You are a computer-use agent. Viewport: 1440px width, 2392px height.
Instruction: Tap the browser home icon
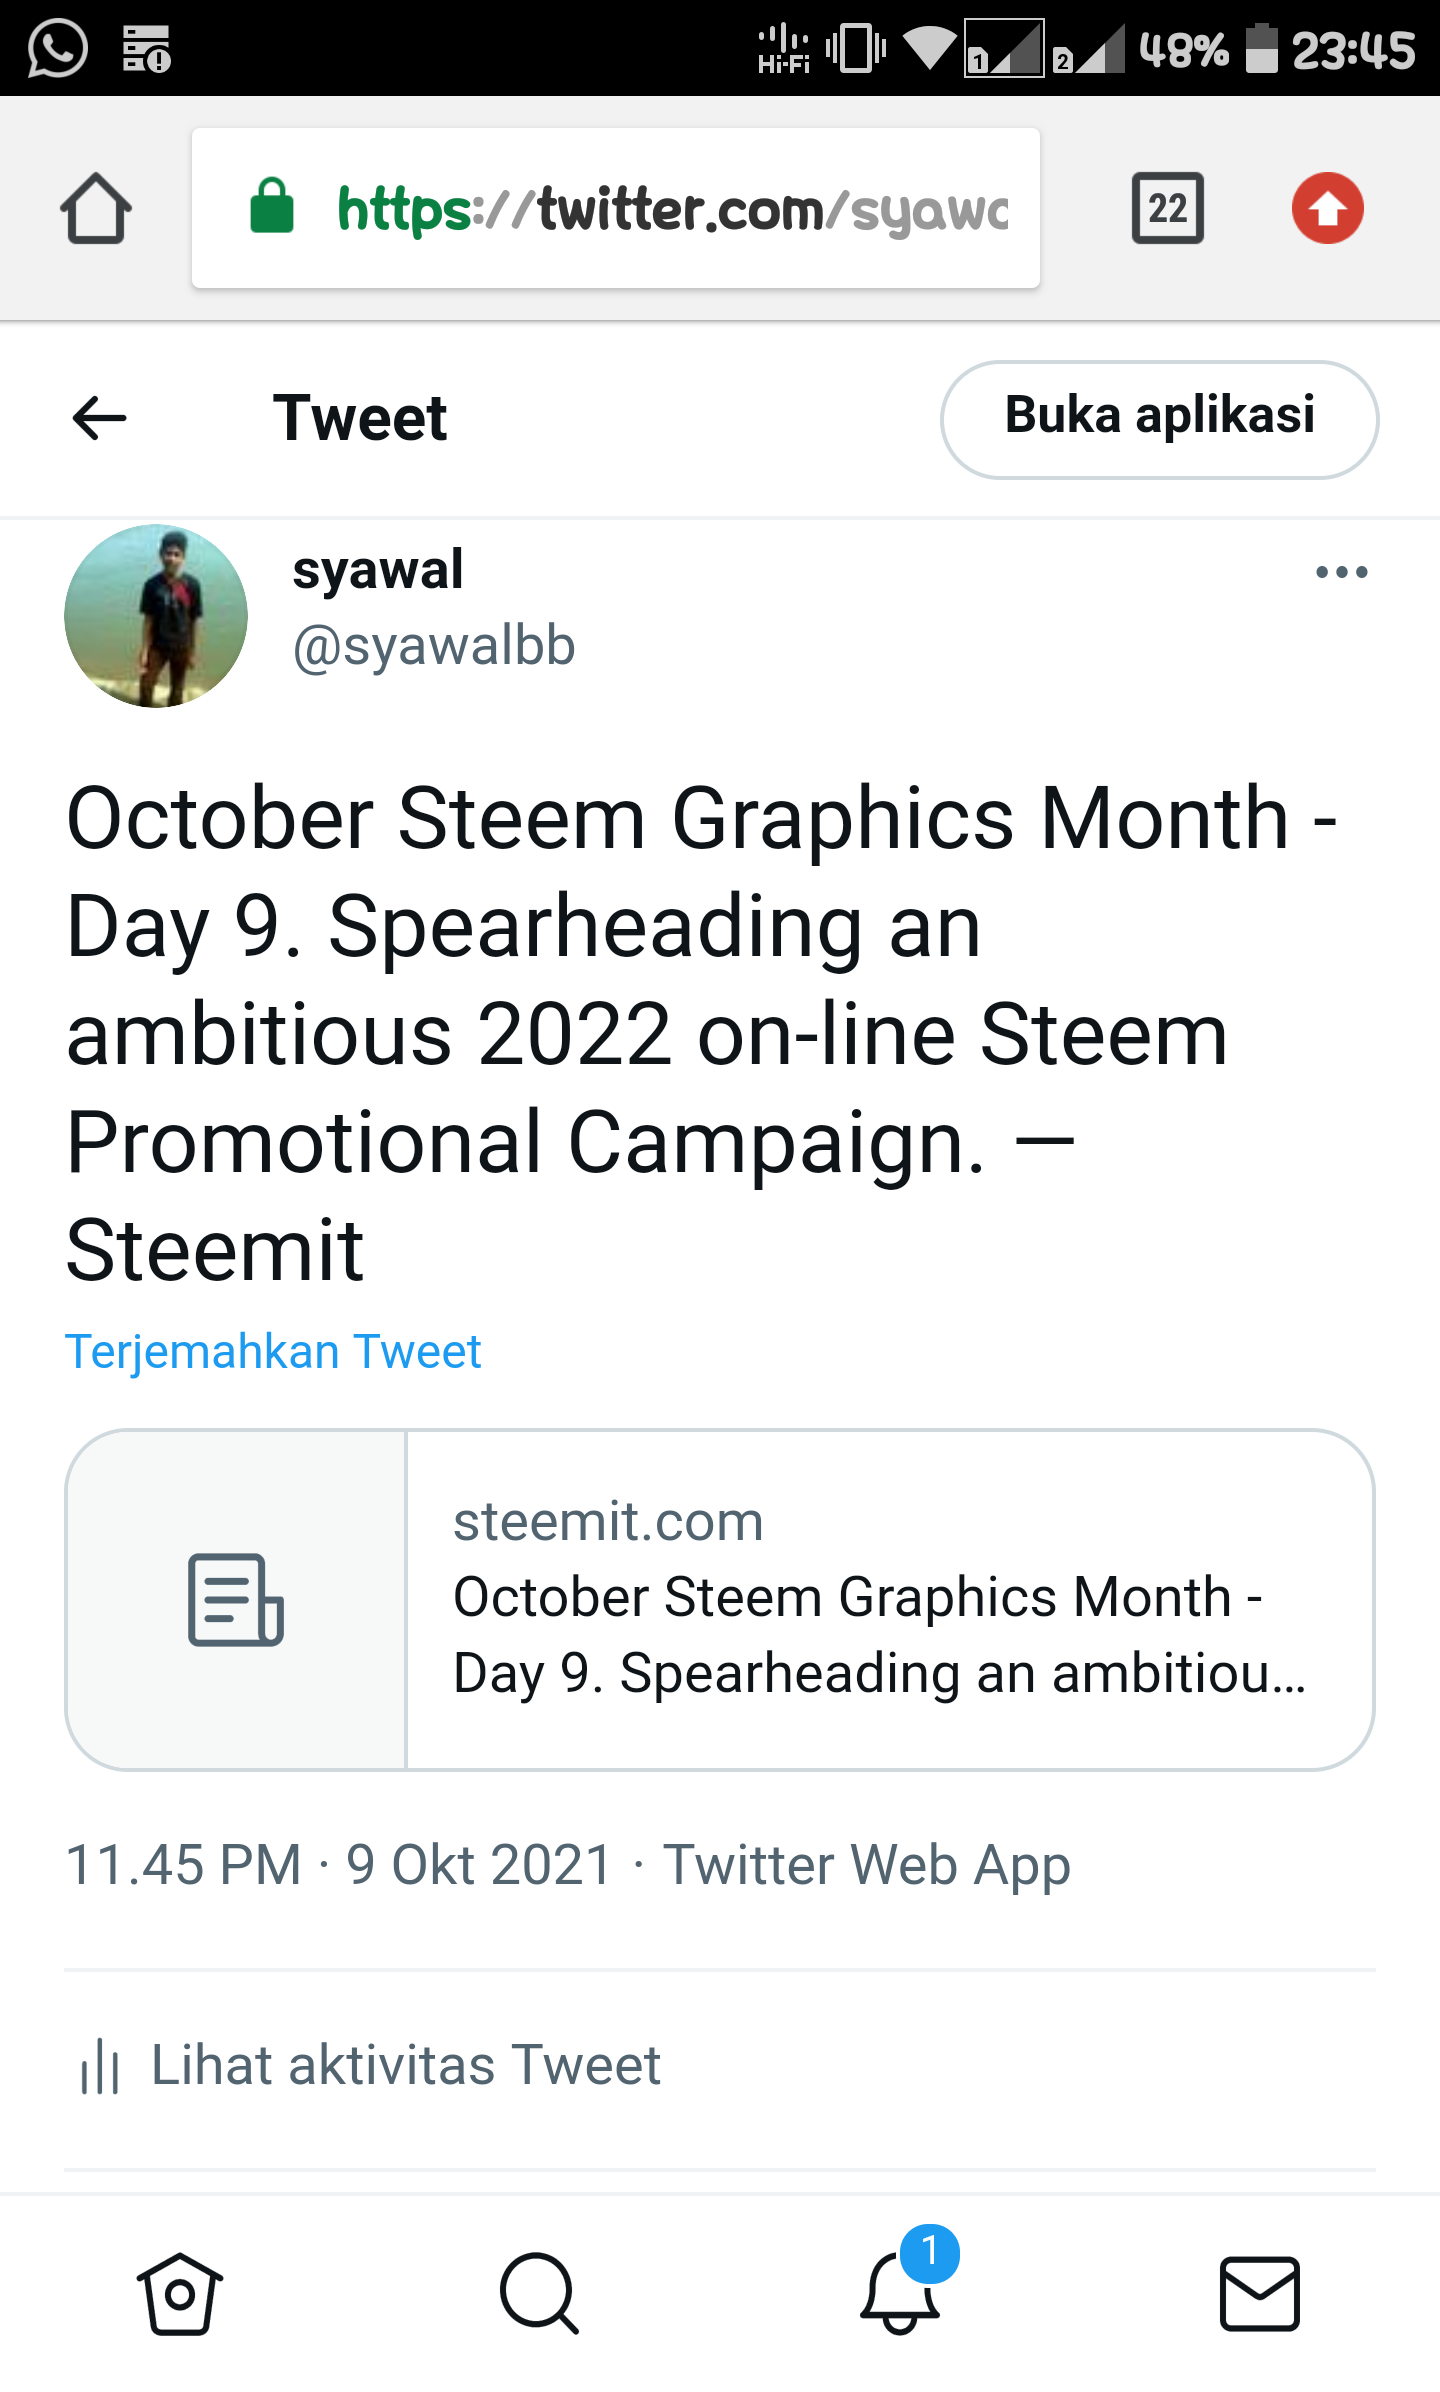click(x=96, y=209)
